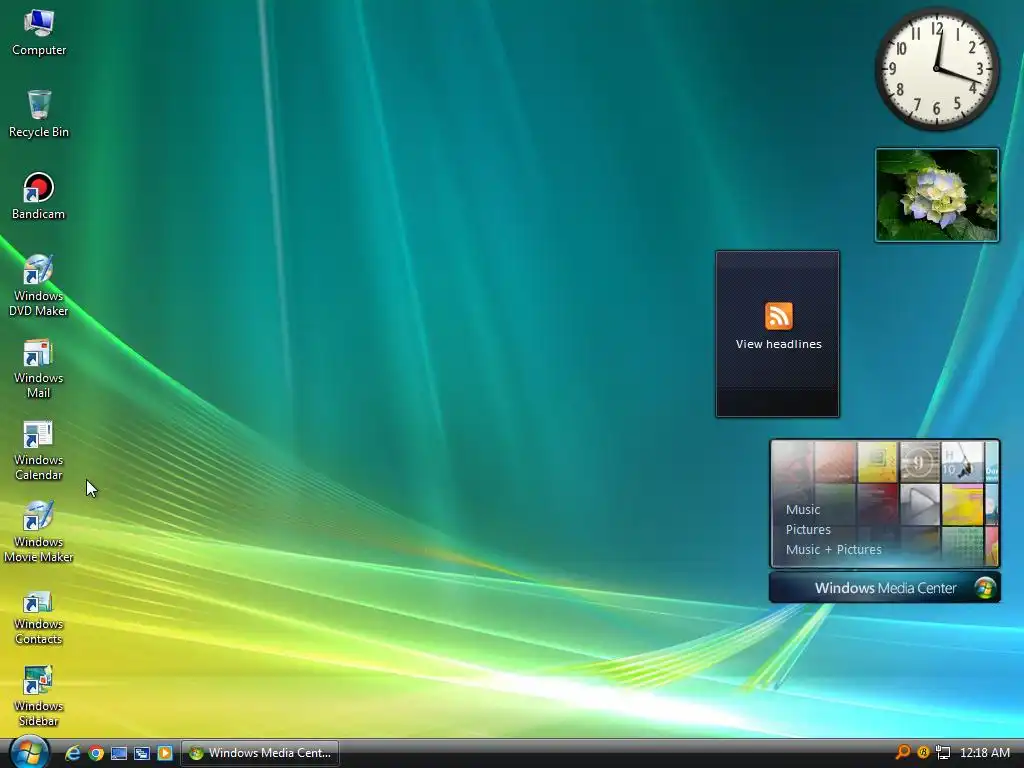The width and height of the screenshot is (1024, 768).
Task: Select Pictures in Media Center gadget
Action: [x=808, y=530]
